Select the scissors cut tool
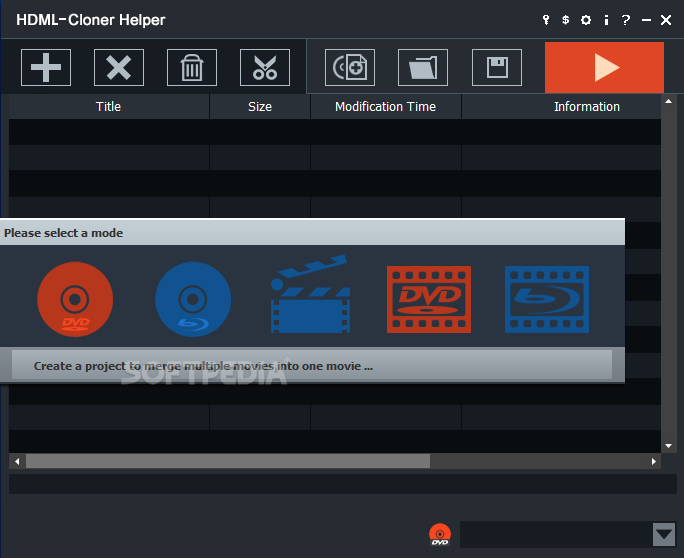 [x=265, y=68]
